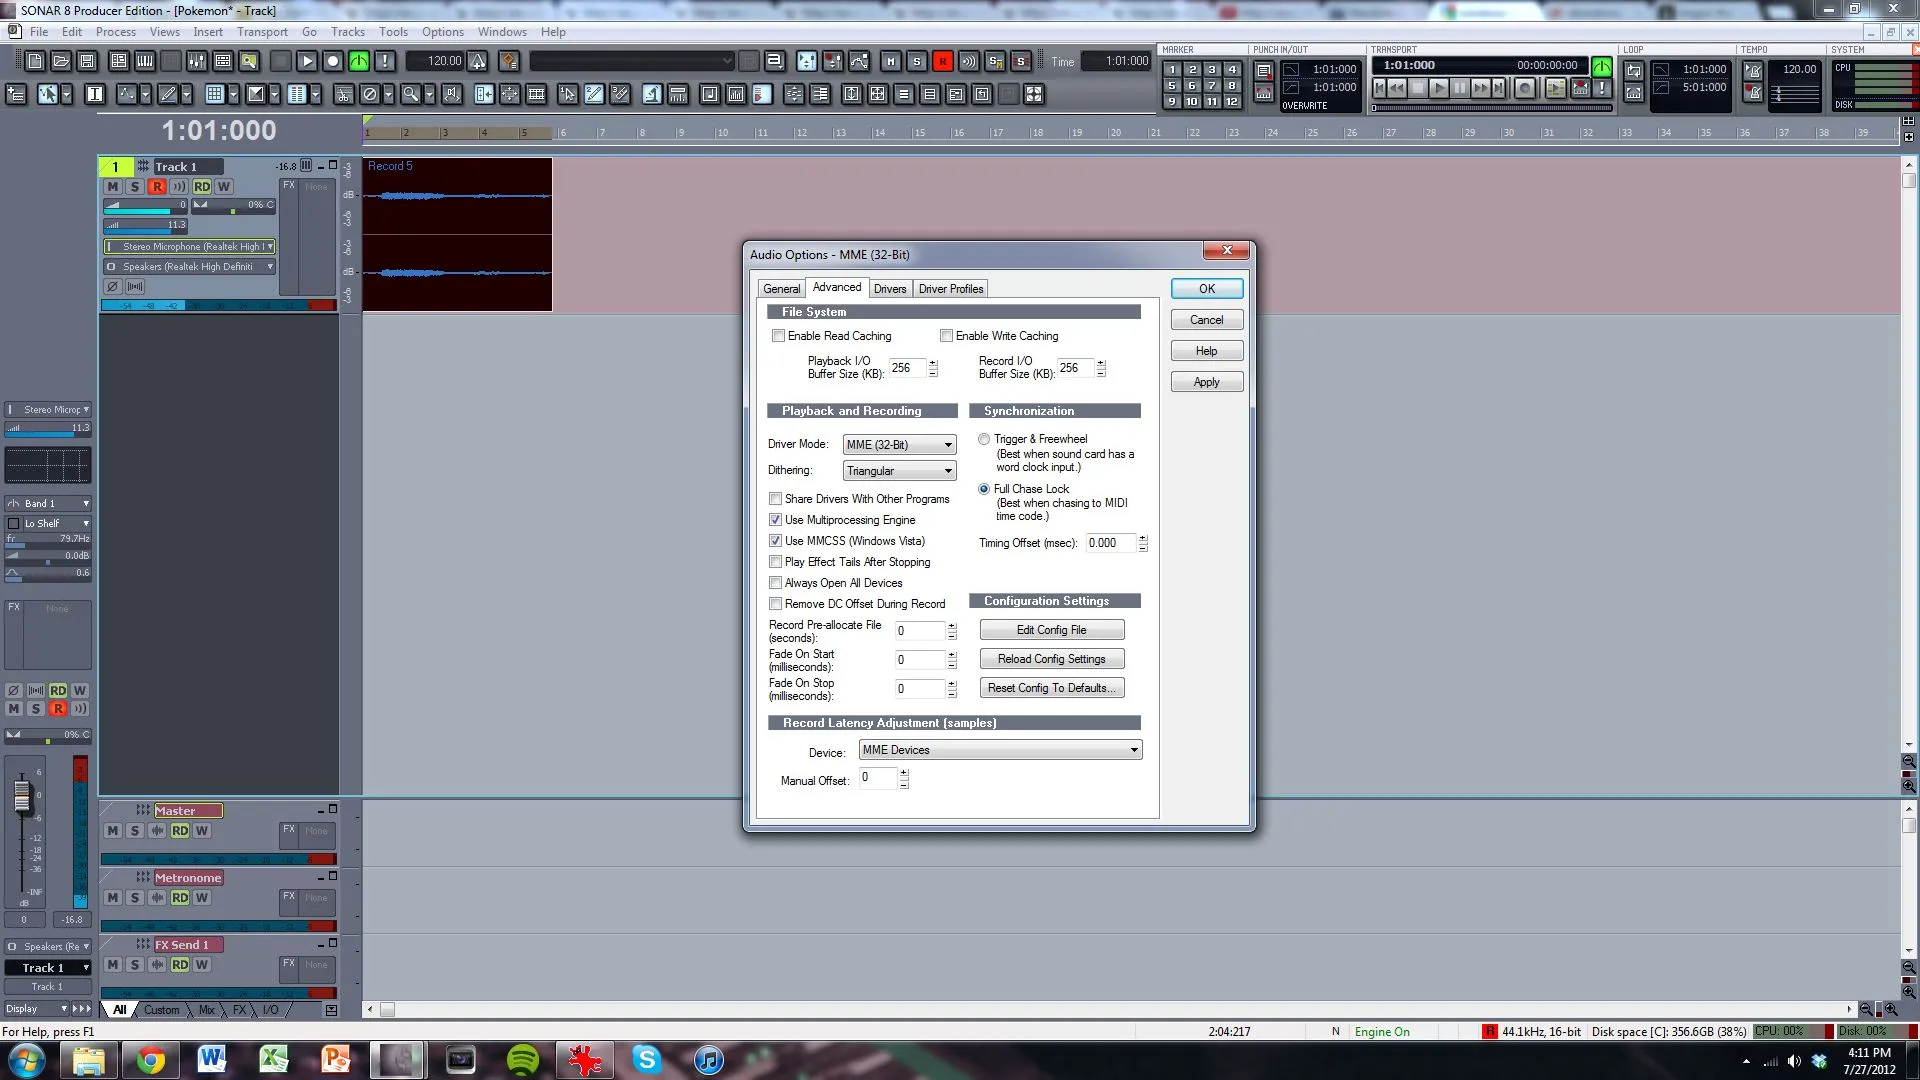This screenshot has width=1920, height=1080.
Task: Click Cancel in Audio Options dialog
Action: pyautogui.click(x=1207, y=320)
